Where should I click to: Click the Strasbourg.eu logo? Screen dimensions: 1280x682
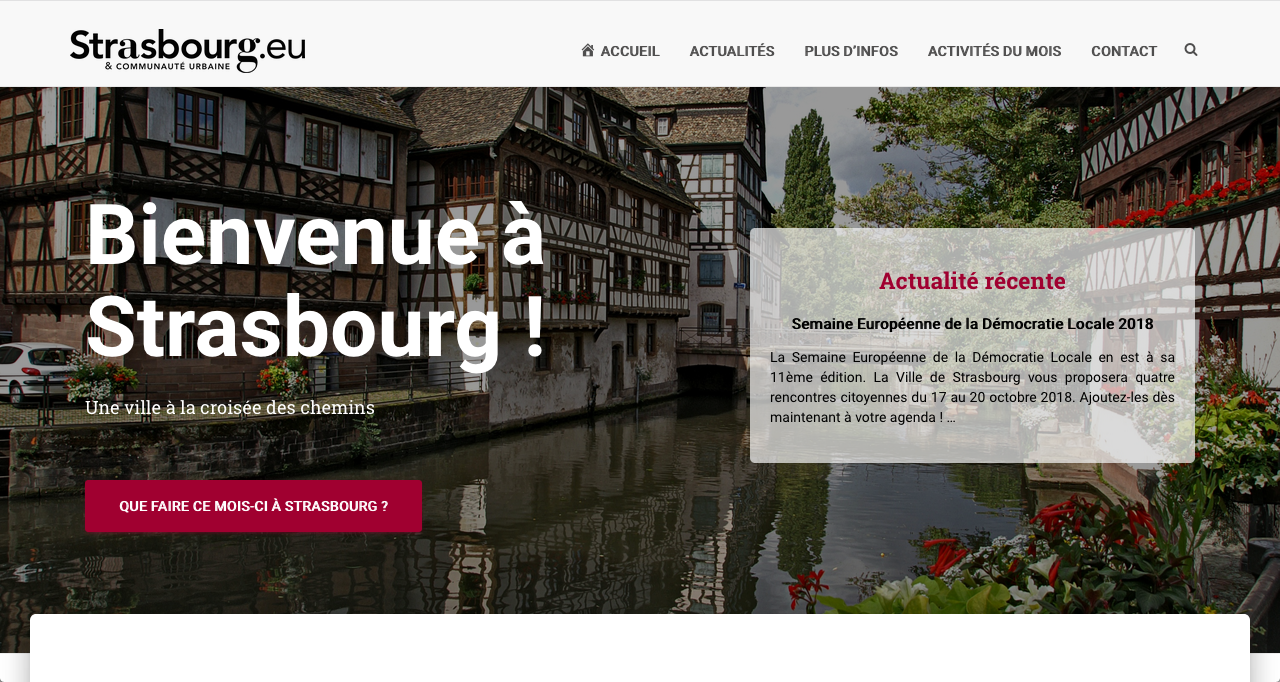tap(188, 50)
